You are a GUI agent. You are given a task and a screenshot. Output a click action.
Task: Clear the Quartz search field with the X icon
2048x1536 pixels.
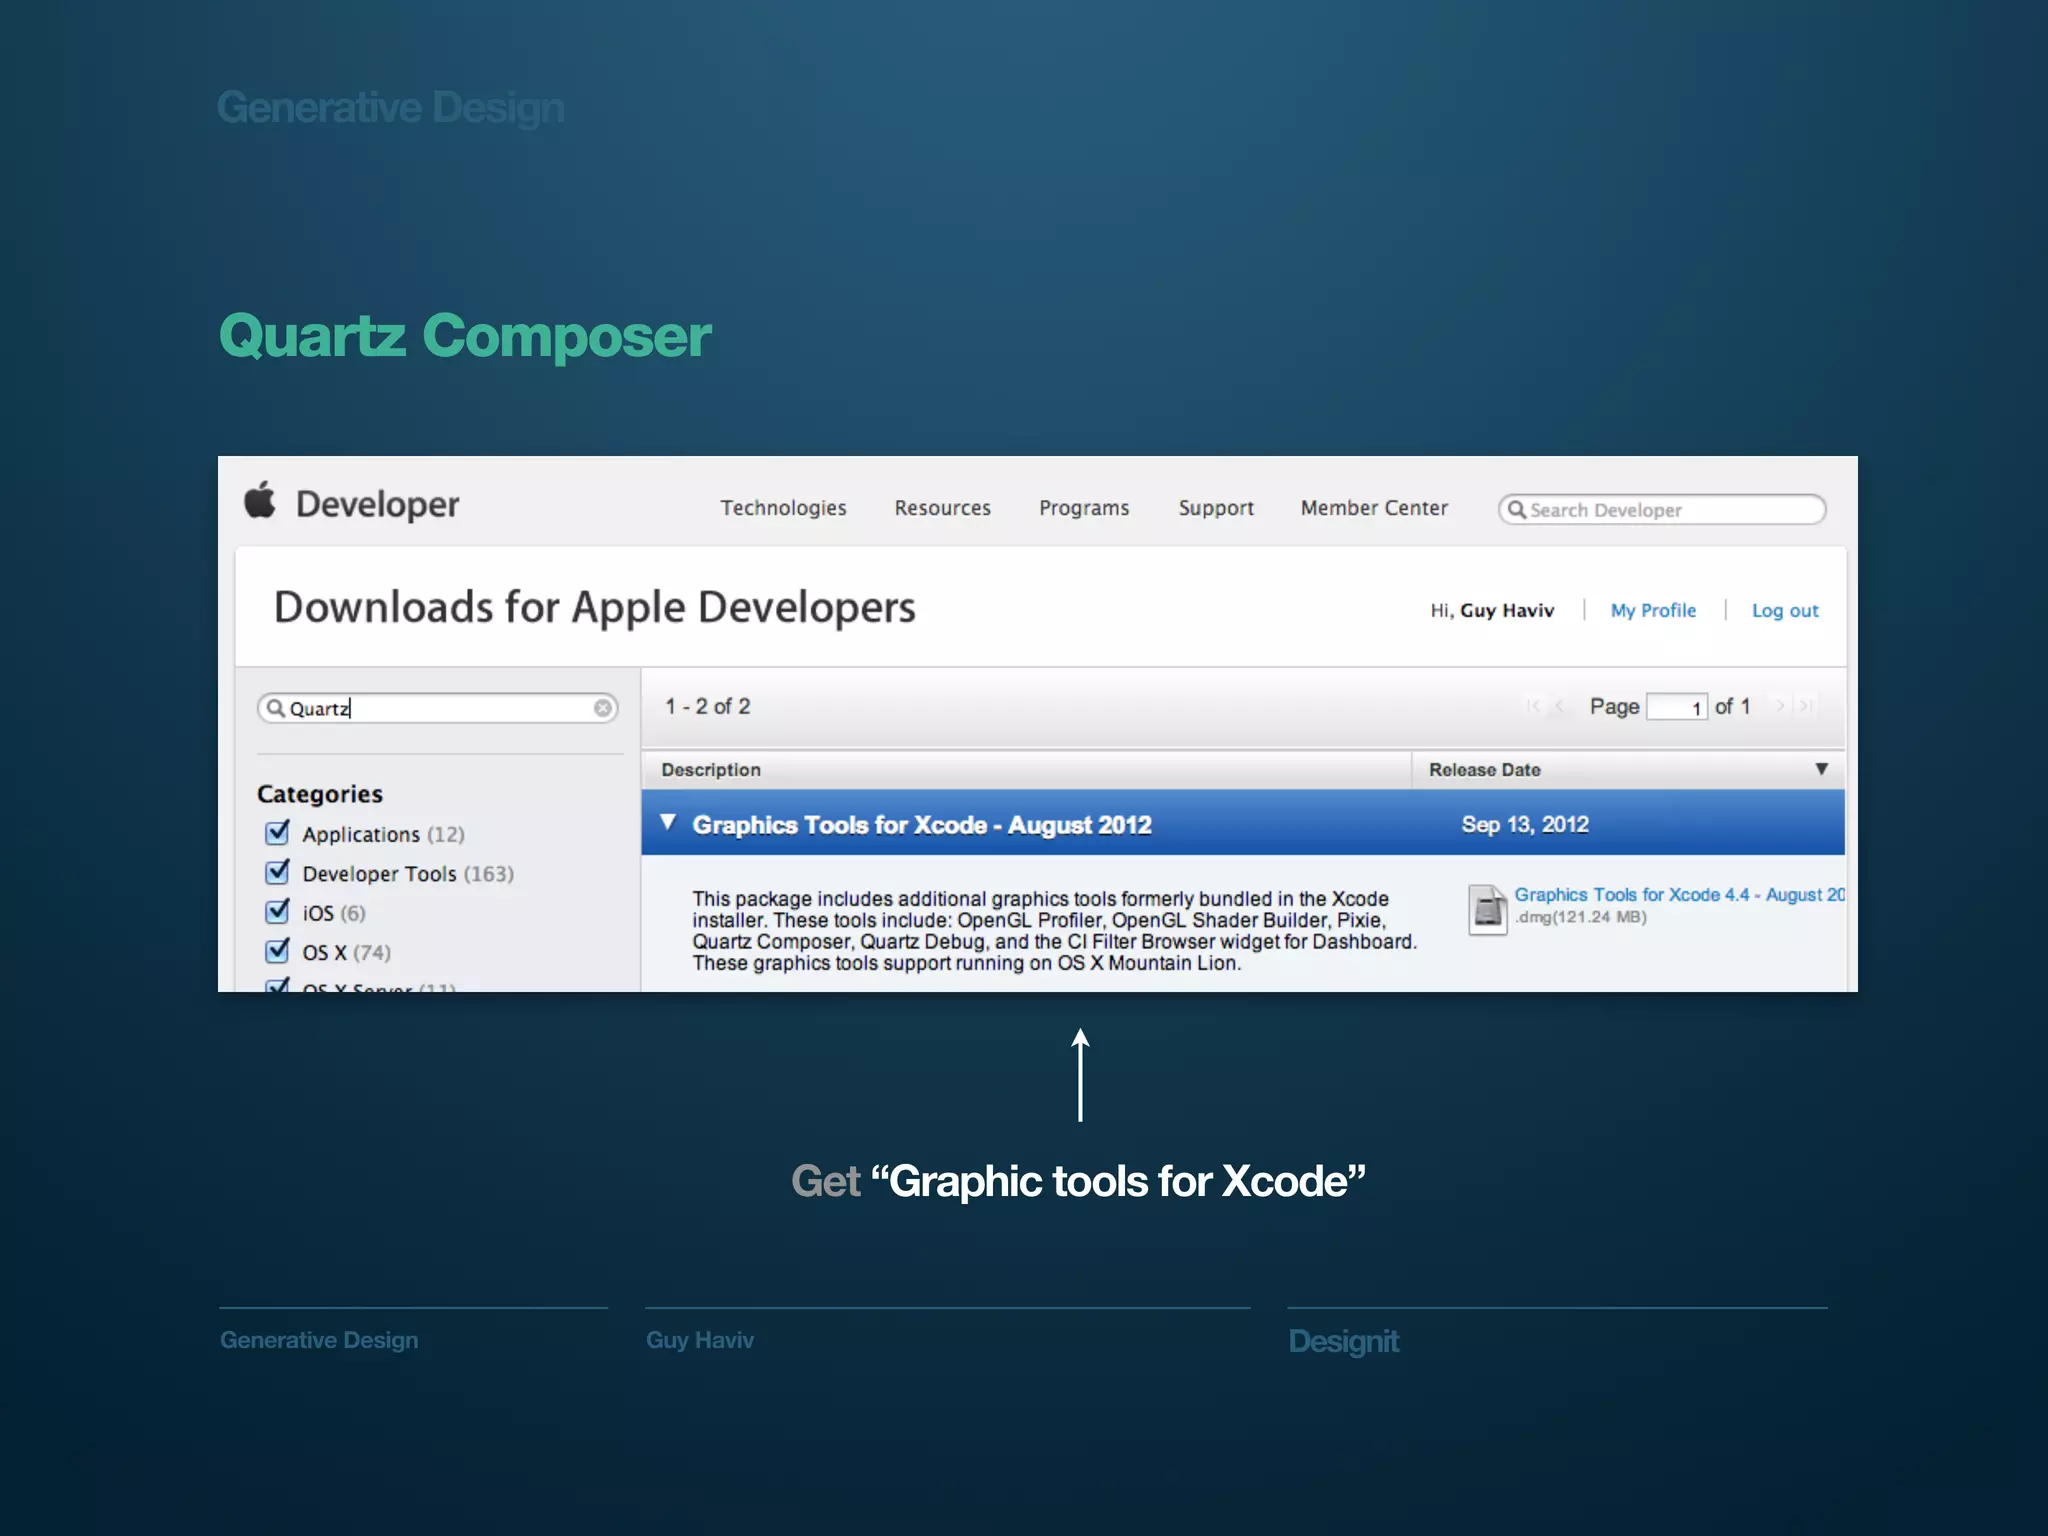tap(603, 708)
